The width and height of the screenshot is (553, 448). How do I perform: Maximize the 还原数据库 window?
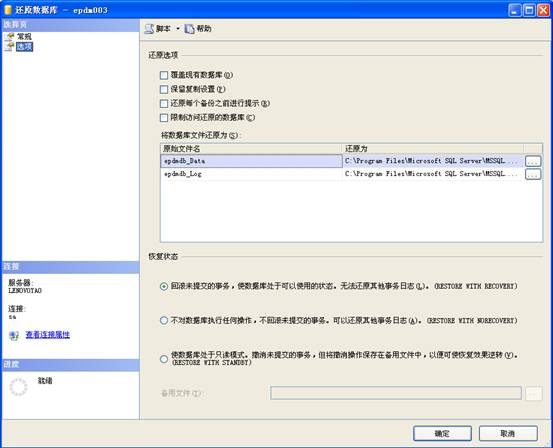coord(529,10)
